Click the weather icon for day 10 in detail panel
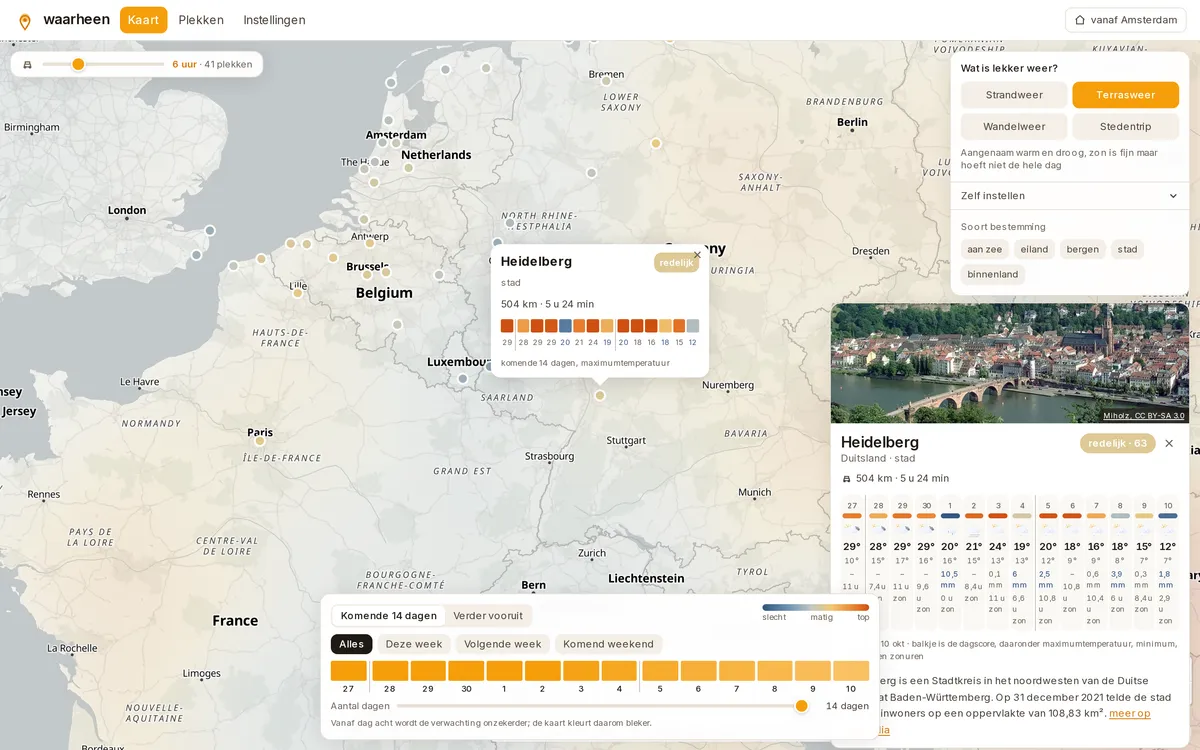This screenshot has width=1200, height=750. click(1168, 527)
